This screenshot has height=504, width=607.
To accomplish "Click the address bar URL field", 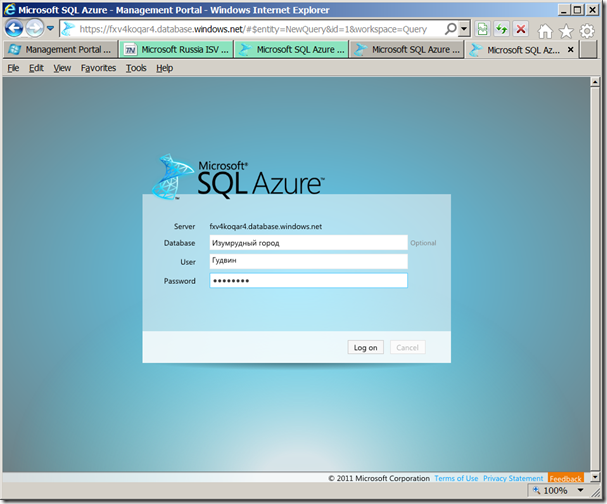I will point(253,29).
